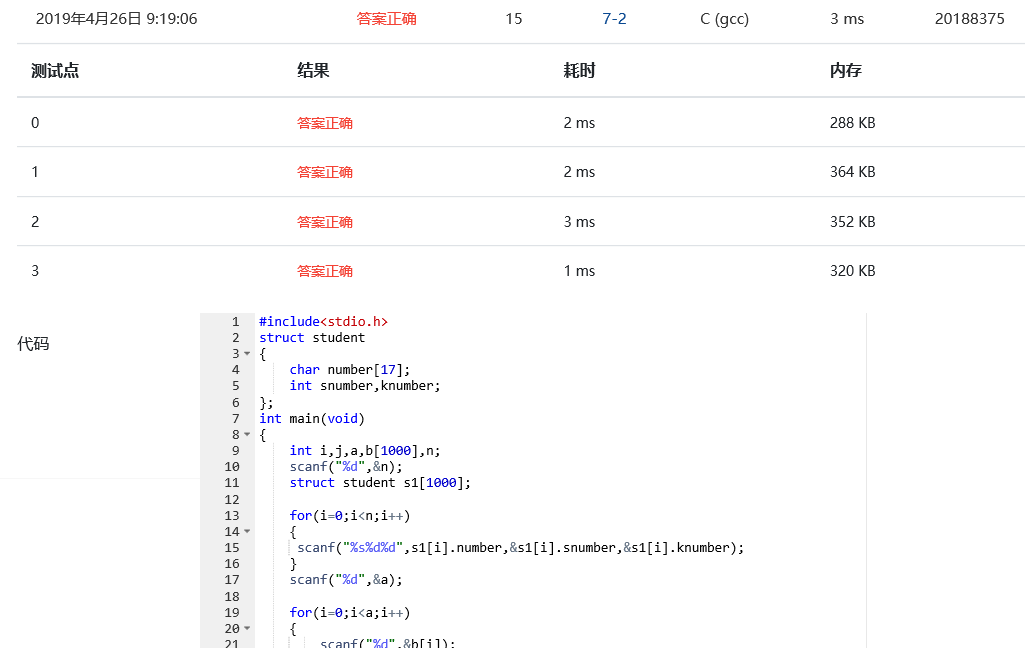Click the struct student s1[1000] code line

pyautogui.click(x=380, y=483)
